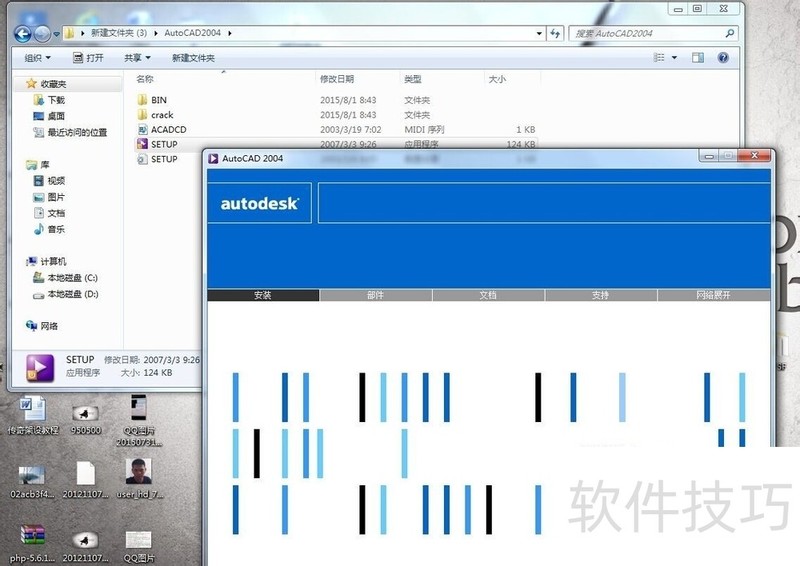Open the bottom-row QQ图片 desktop icon
The width and height of the screenshot is (800, 566).
pos(139,545)
